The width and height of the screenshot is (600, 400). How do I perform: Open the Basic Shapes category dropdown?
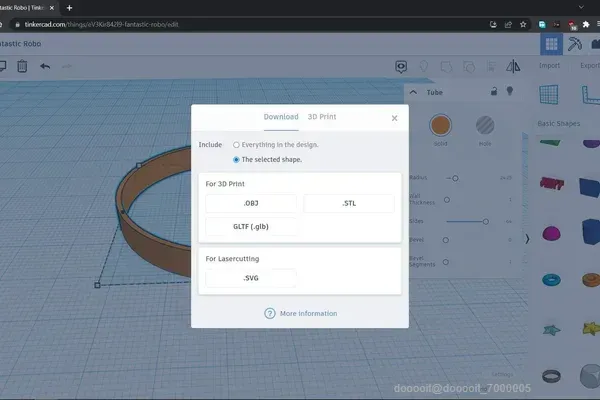click(x=559, y=124)
